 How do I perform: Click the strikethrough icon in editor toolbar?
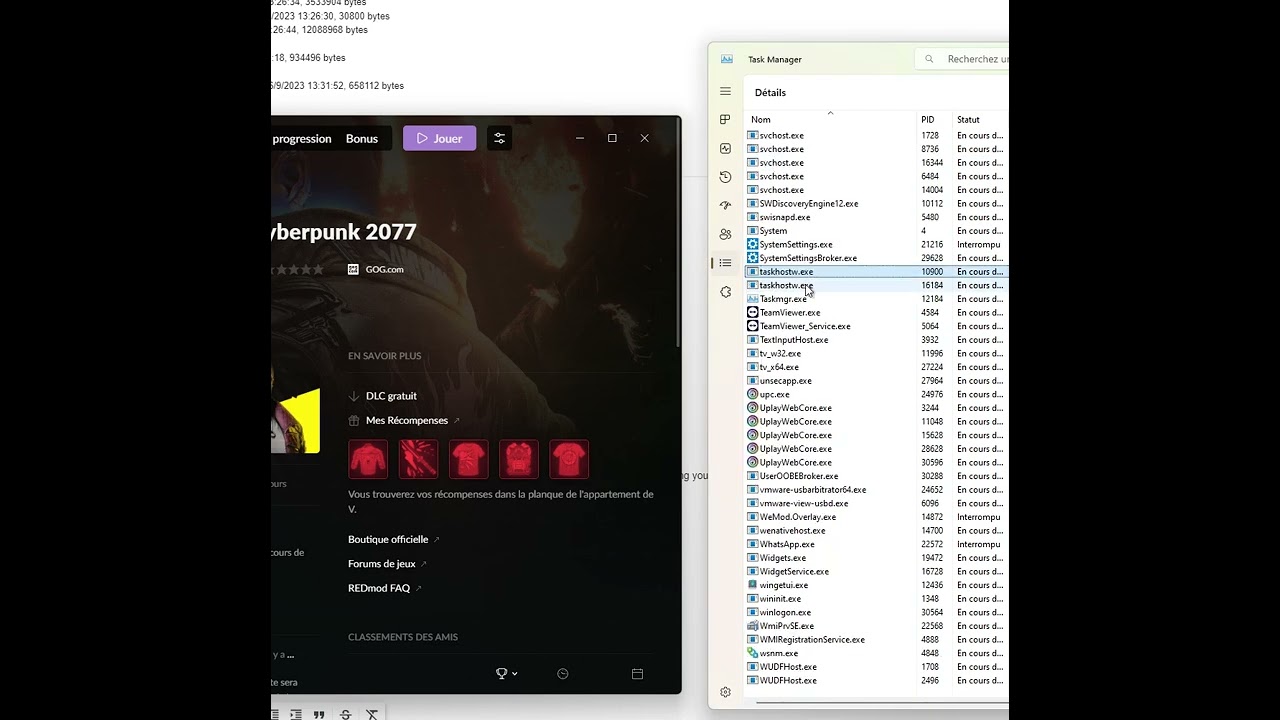[345, 714]
